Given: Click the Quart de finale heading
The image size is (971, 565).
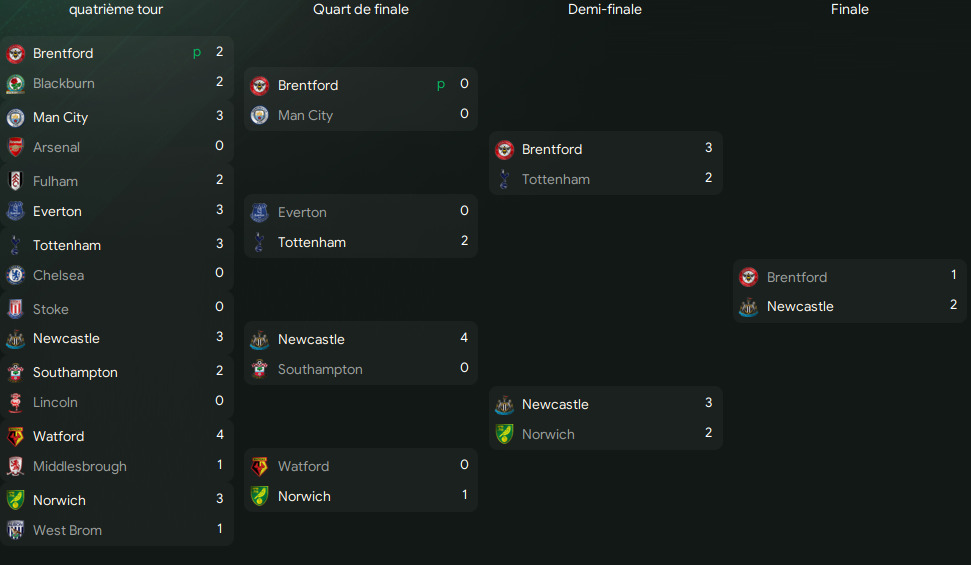Looking at the screenshot, I should (361, 9).
